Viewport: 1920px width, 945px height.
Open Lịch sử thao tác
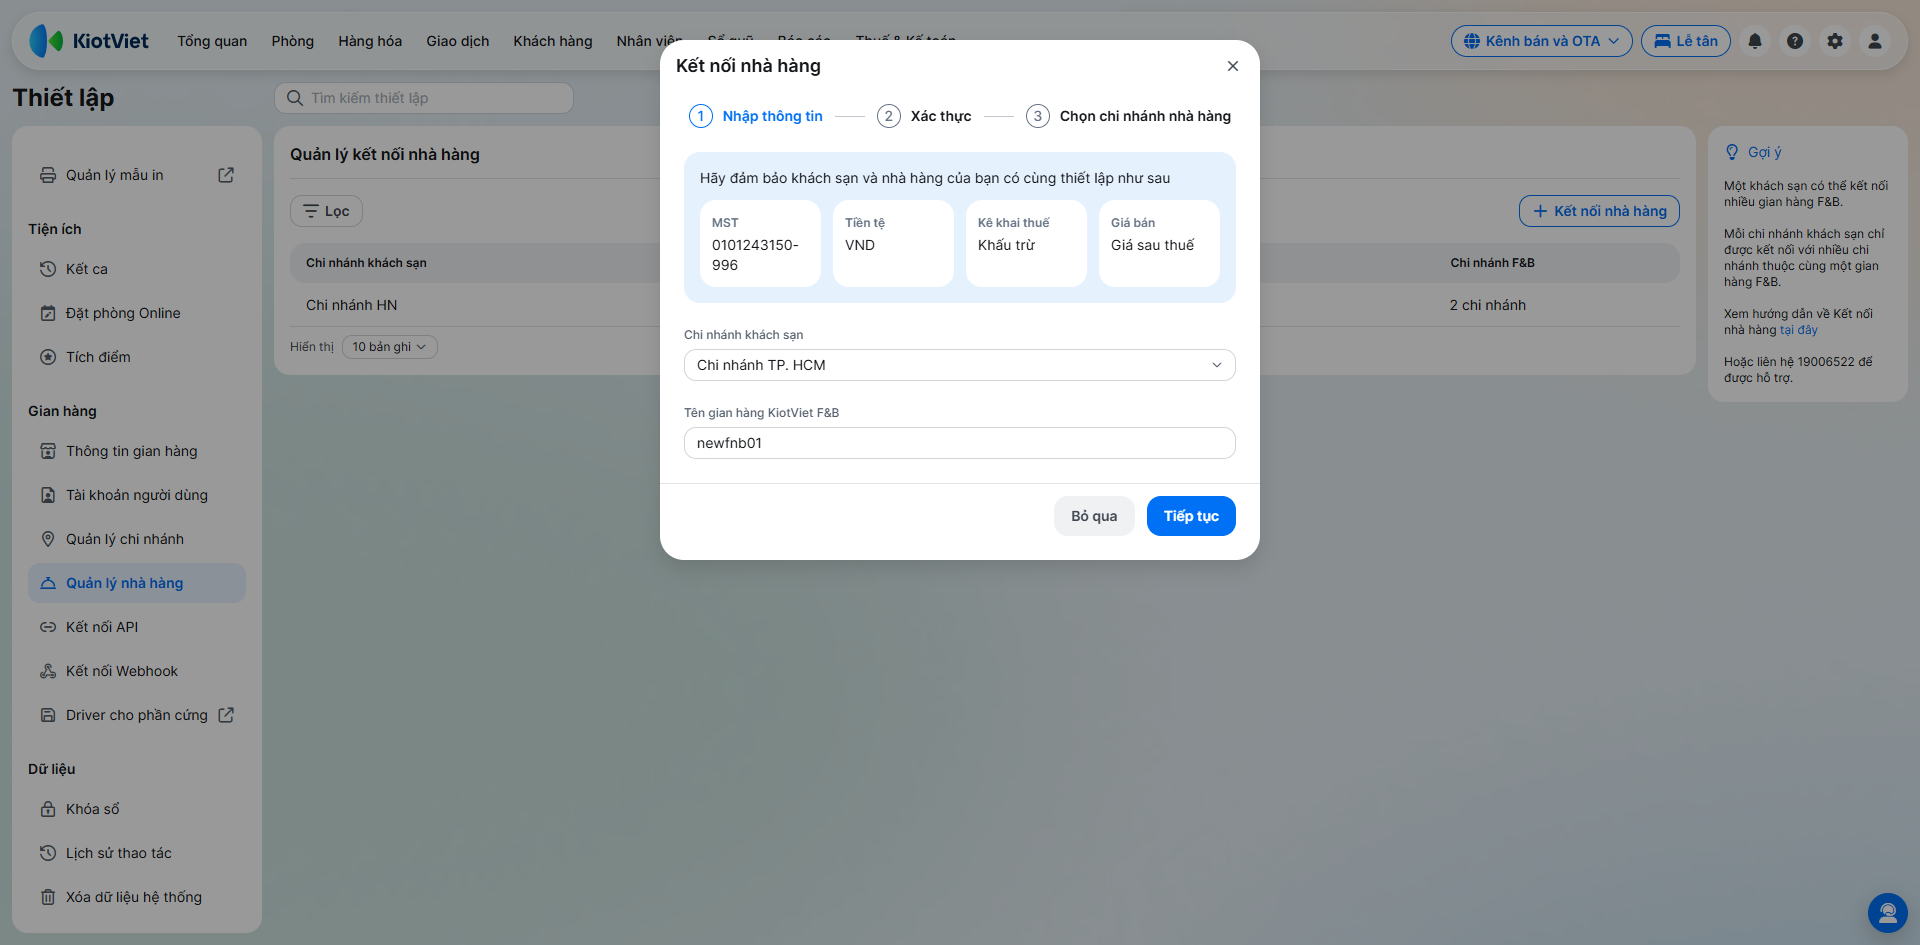(137, 853)
